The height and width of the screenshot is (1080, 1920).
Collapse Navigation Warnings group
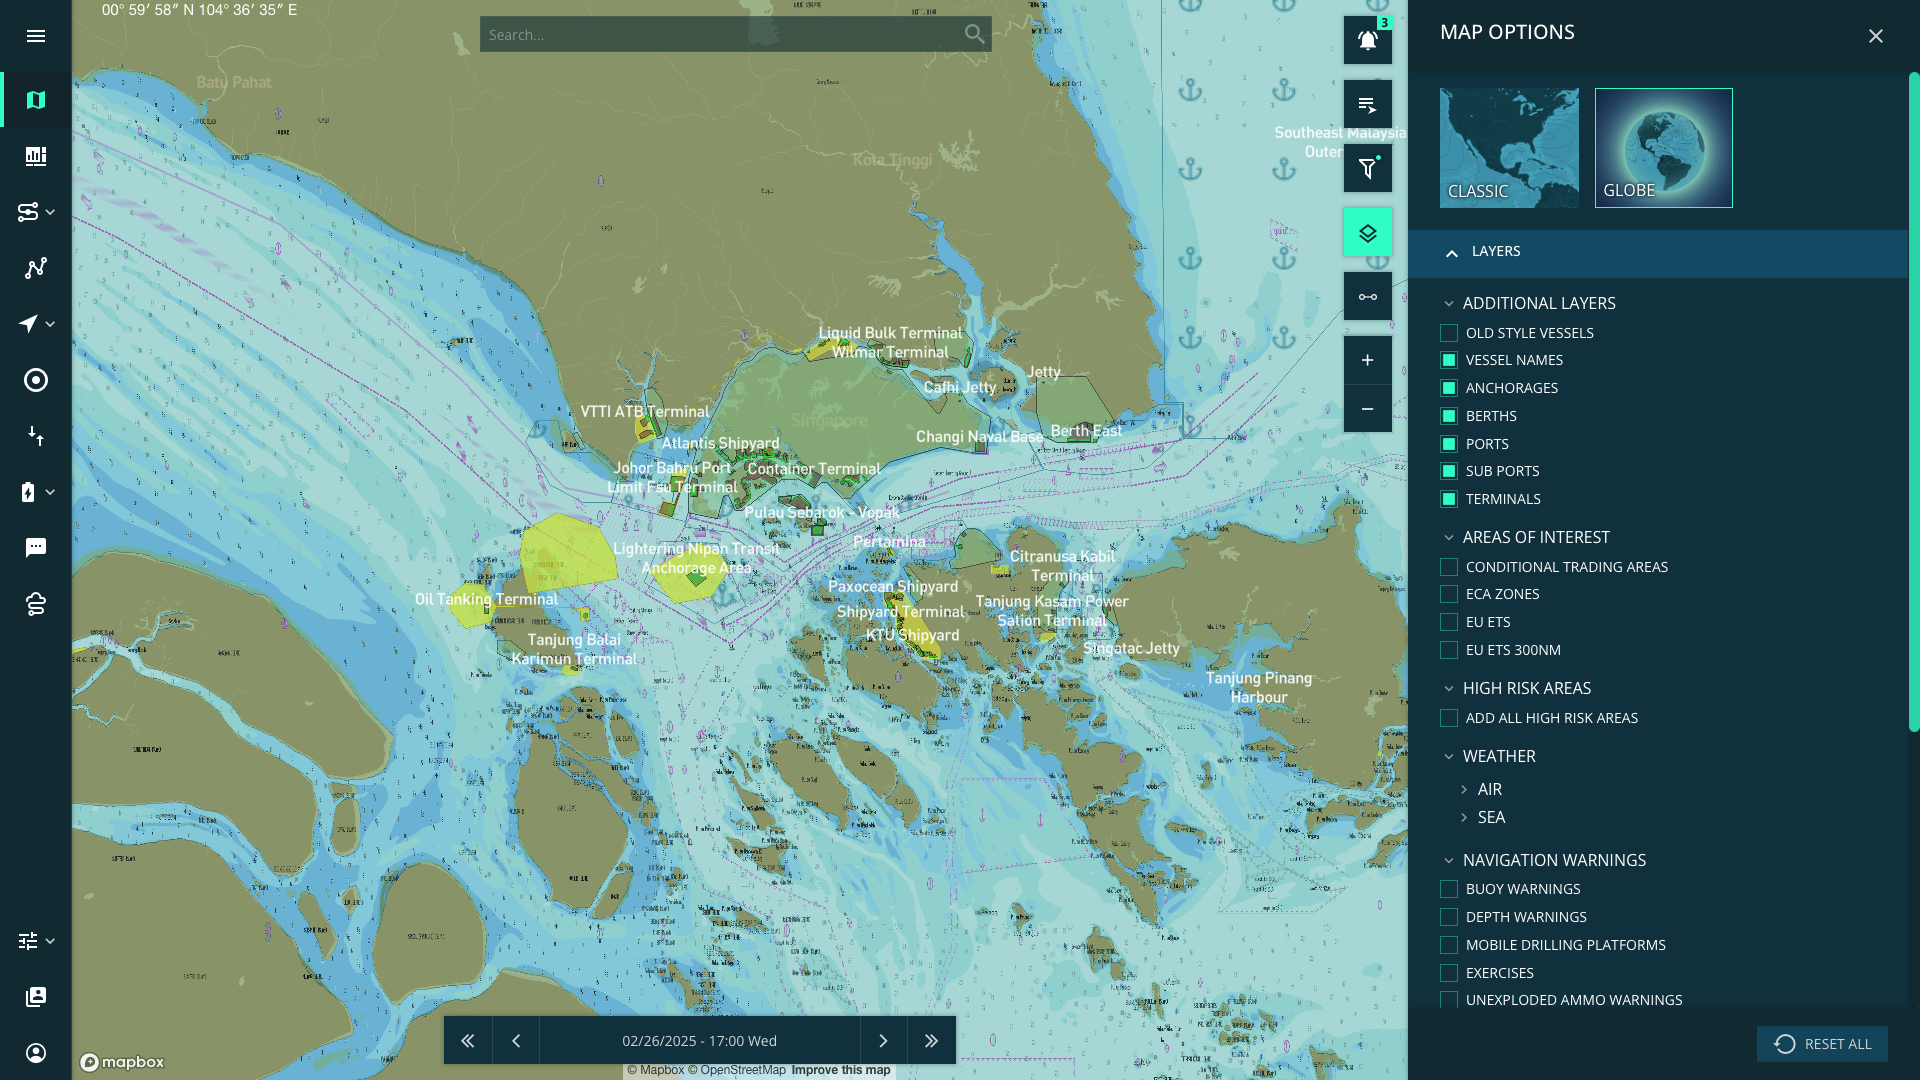[1448, 860]
